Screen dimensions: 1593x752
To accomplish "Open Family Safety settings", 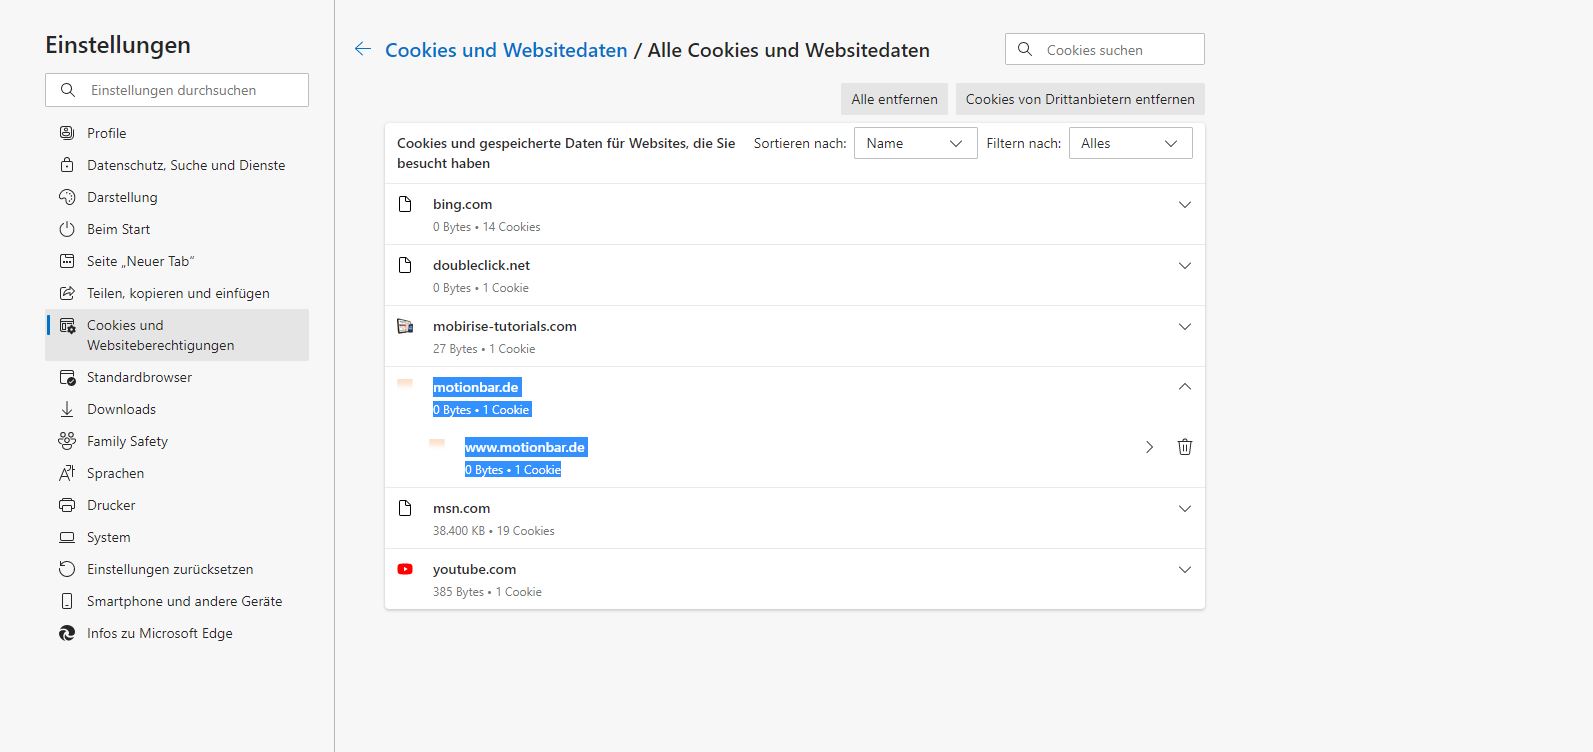I will pyautogui.click(x=177, y=441).
